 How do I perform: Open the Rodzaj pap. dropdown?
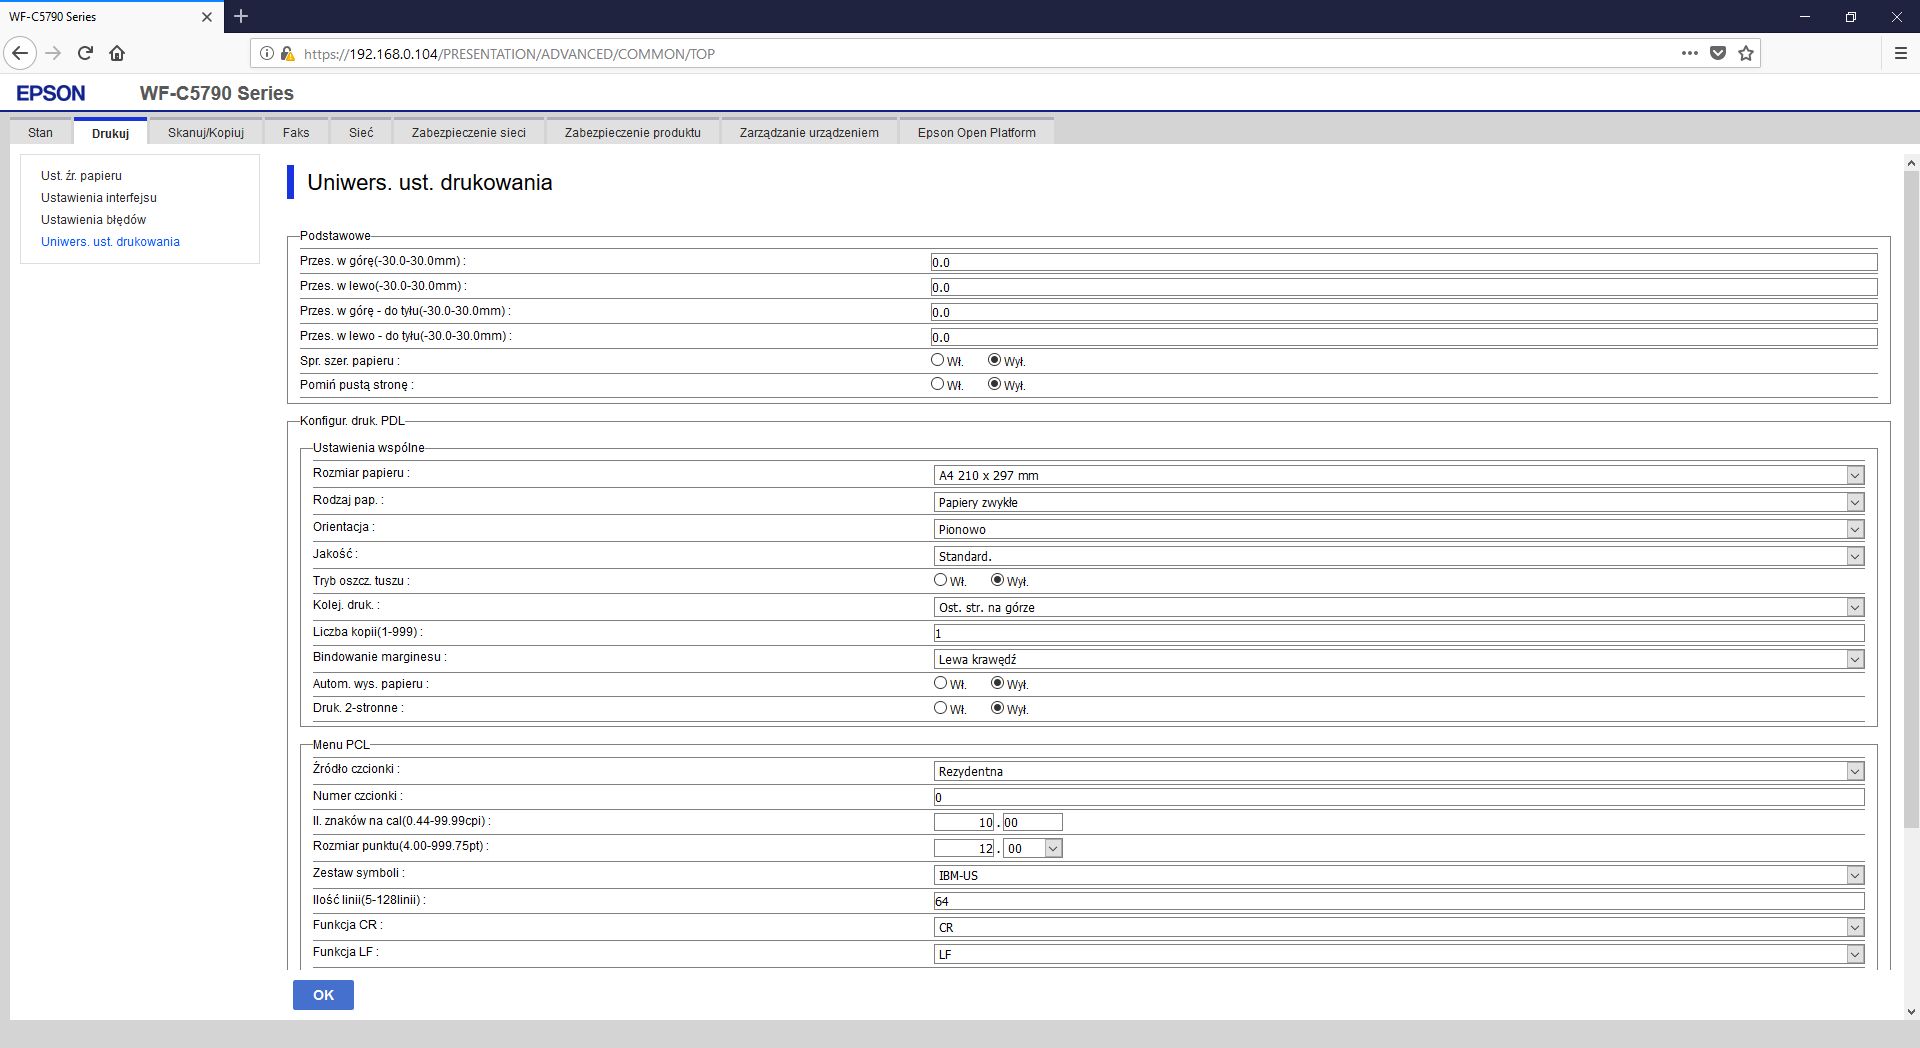(1399, 502)
